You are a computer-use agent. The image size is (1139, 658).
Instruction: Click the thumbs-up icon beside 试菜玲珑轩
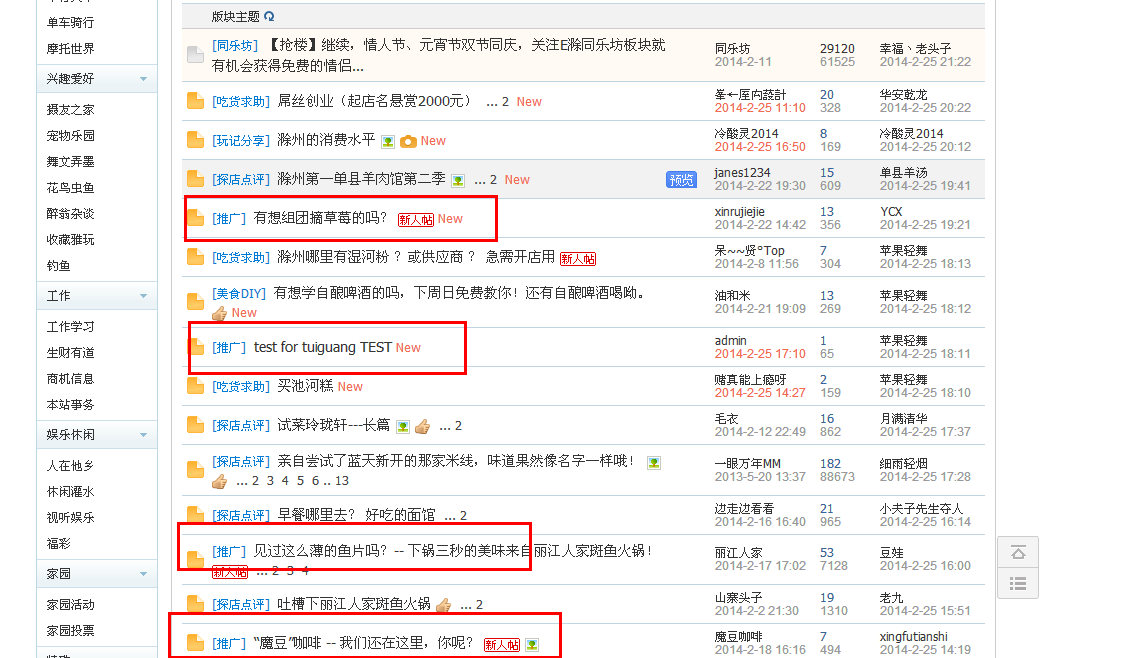[423, 426]
